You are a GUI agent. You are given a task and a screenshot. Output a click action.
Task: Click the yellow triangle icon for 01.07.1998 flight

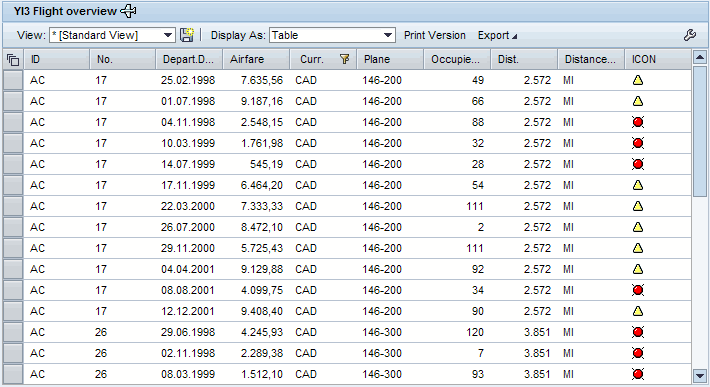pyautogui.click(x=638, y=101)
